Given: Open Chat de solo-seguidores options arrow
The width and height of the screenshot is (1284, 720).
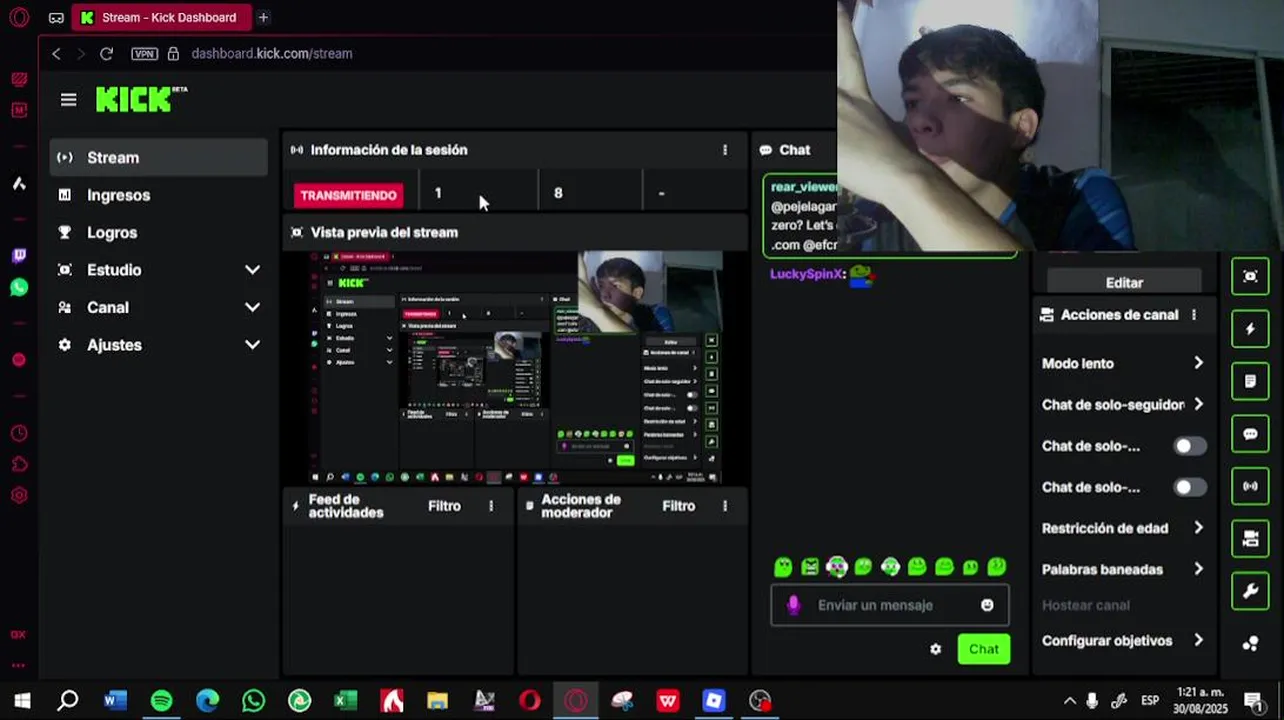Looking at the screenshot, I should (x=1198, y=404).
